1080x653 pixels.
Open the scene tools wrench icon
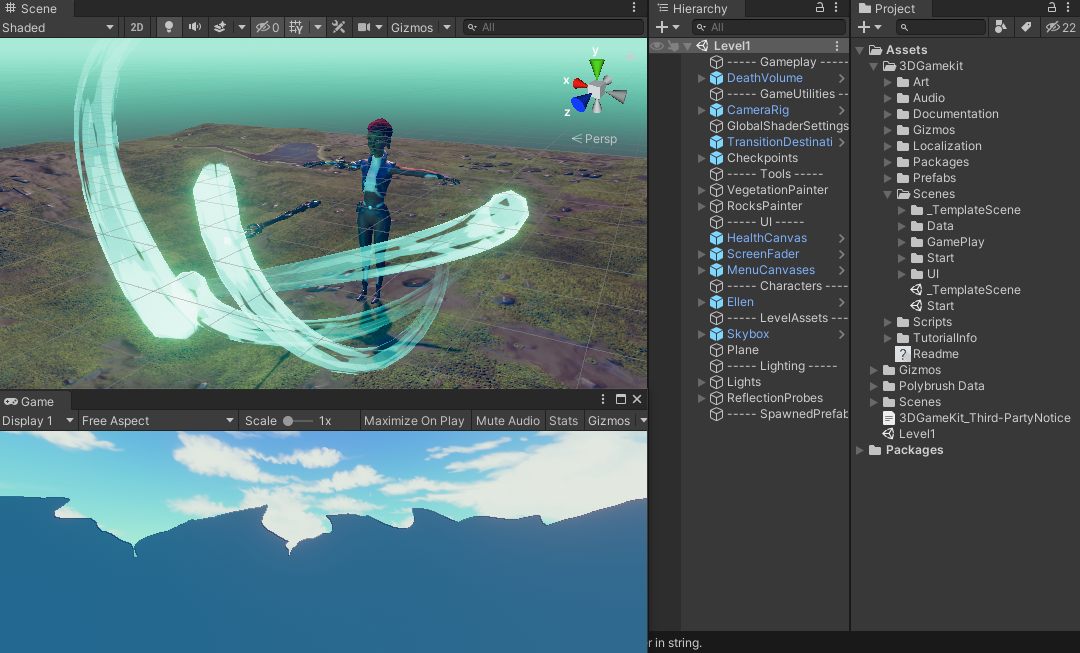pos(338,27)
